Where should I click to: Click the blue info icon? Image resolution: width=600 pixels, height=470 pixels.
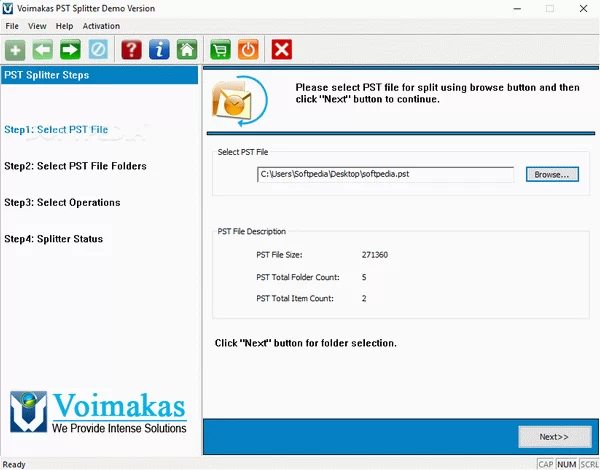coord(159,48)
